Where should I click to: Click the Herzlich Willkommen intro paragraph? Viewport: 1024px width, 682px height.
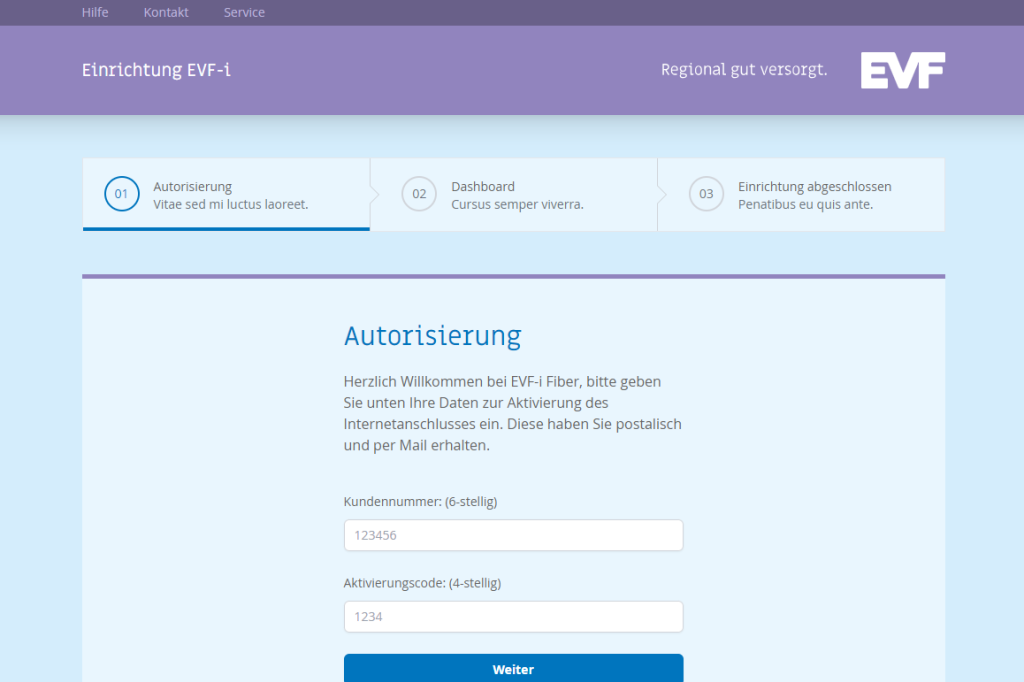click(512, 414)
